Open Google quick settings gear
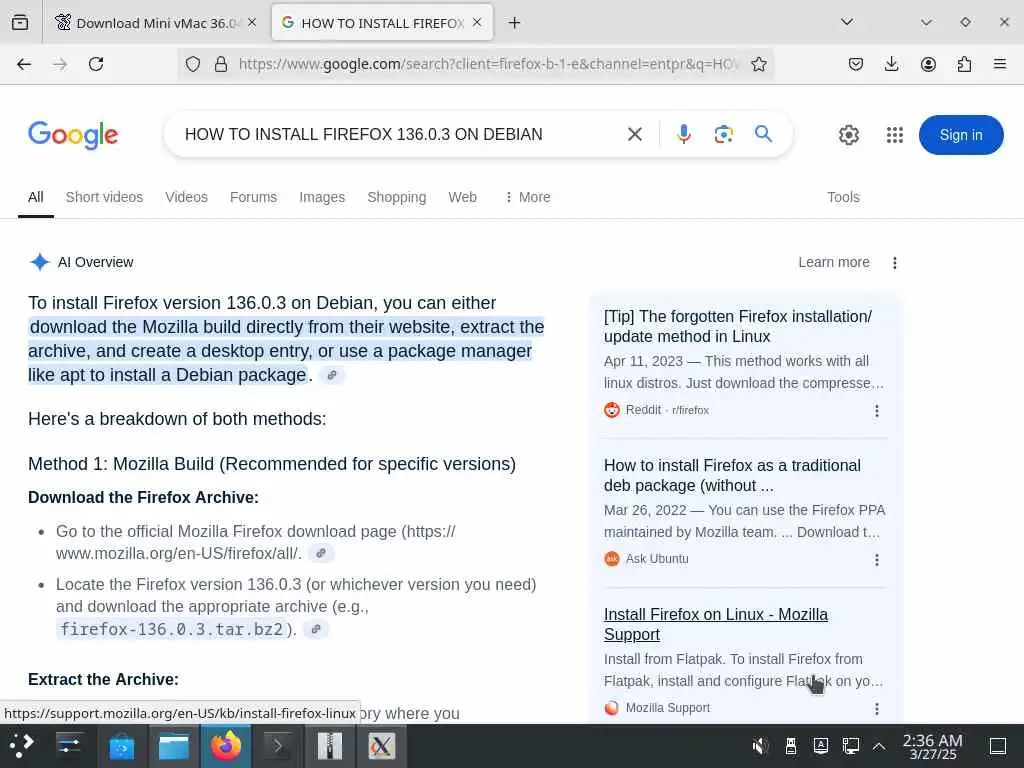 [x=848, y=135]
